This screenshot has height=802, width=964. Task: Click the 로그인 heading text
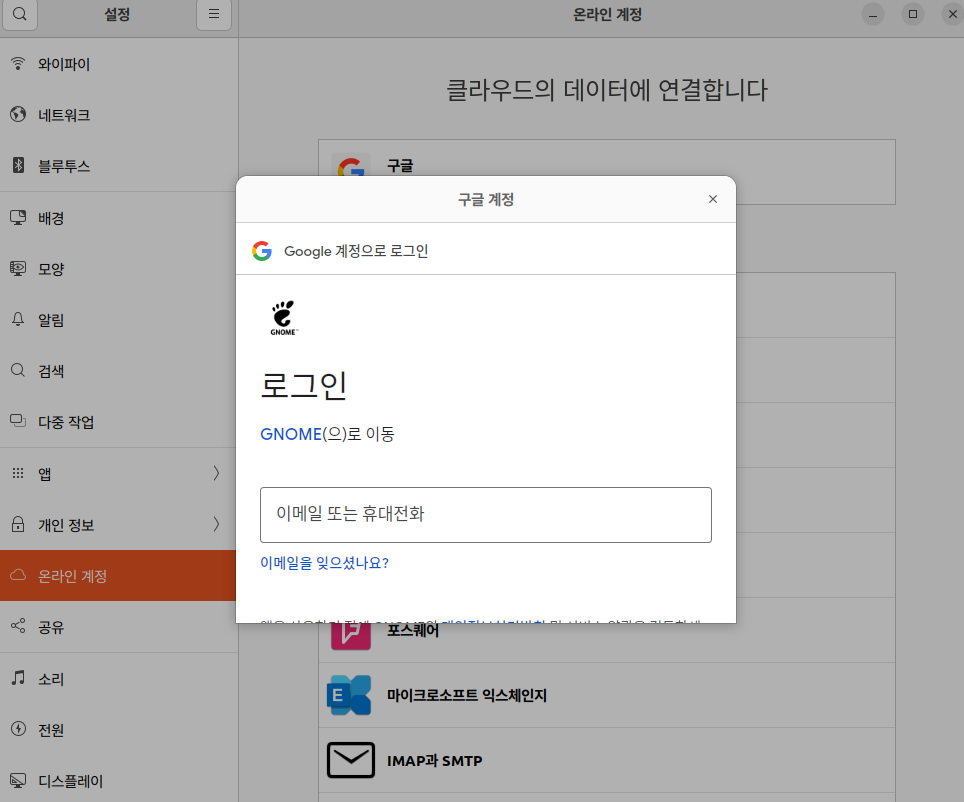[304, 386]
